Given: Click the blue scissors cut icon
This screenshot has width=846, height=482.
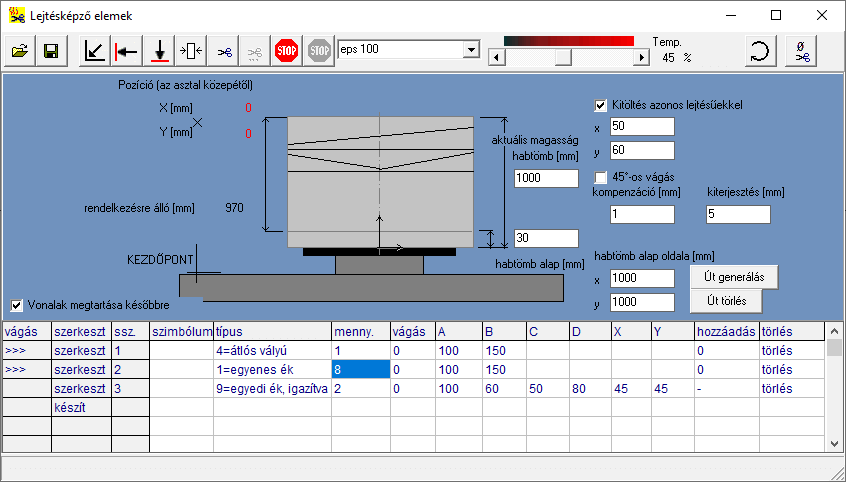Looking at the screenshot, I should click(x=223, y=50).
